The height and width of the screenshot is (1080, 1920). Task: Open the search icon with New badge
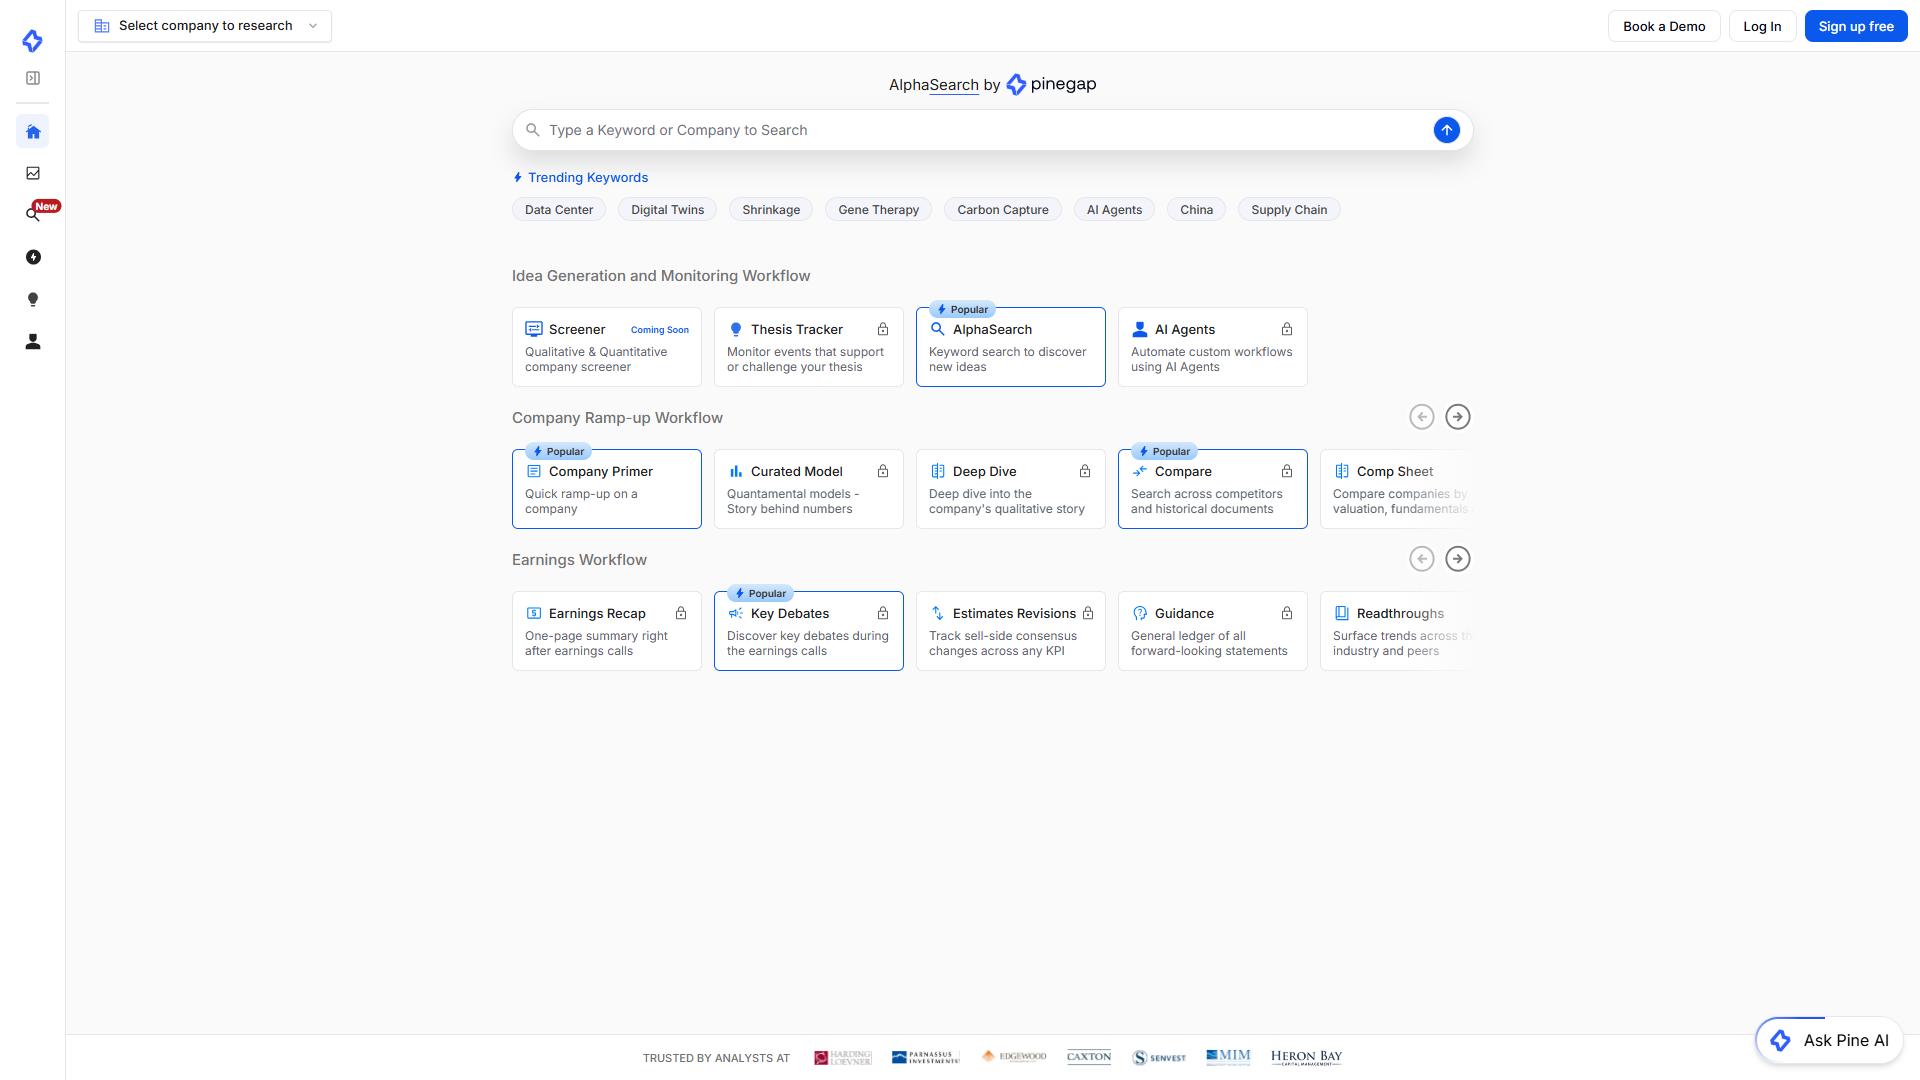[33, 215]
